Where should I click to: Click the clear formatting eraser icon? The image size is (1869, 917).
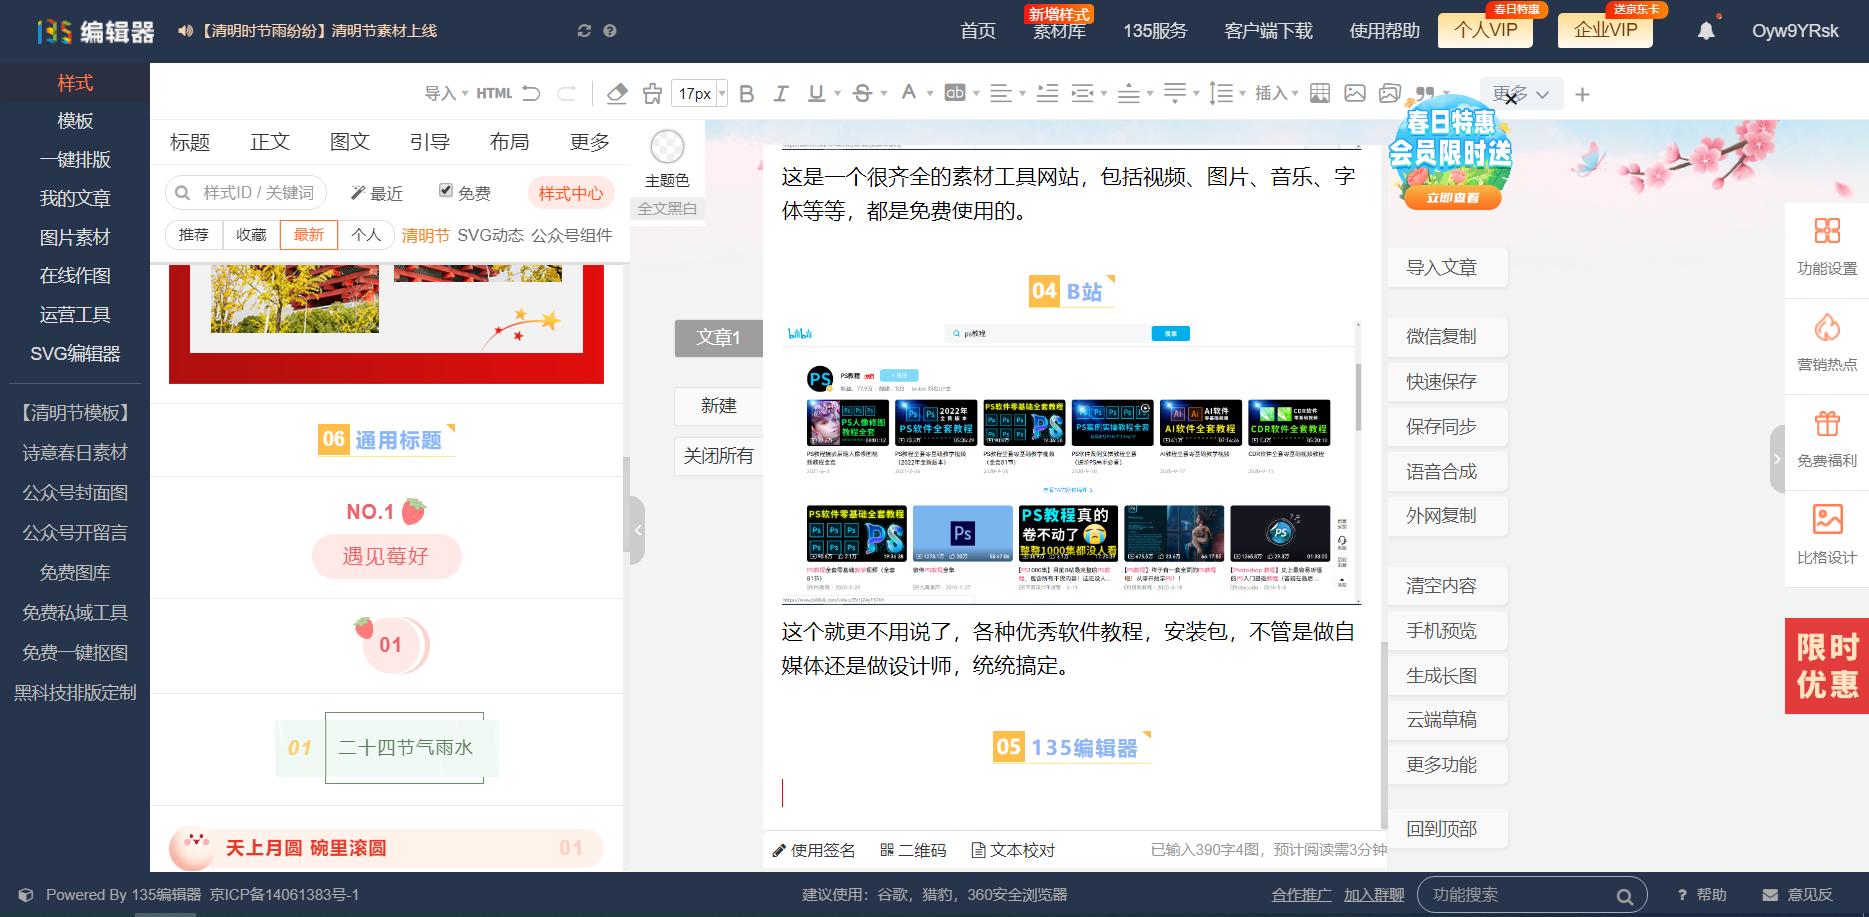coord(616,93)
